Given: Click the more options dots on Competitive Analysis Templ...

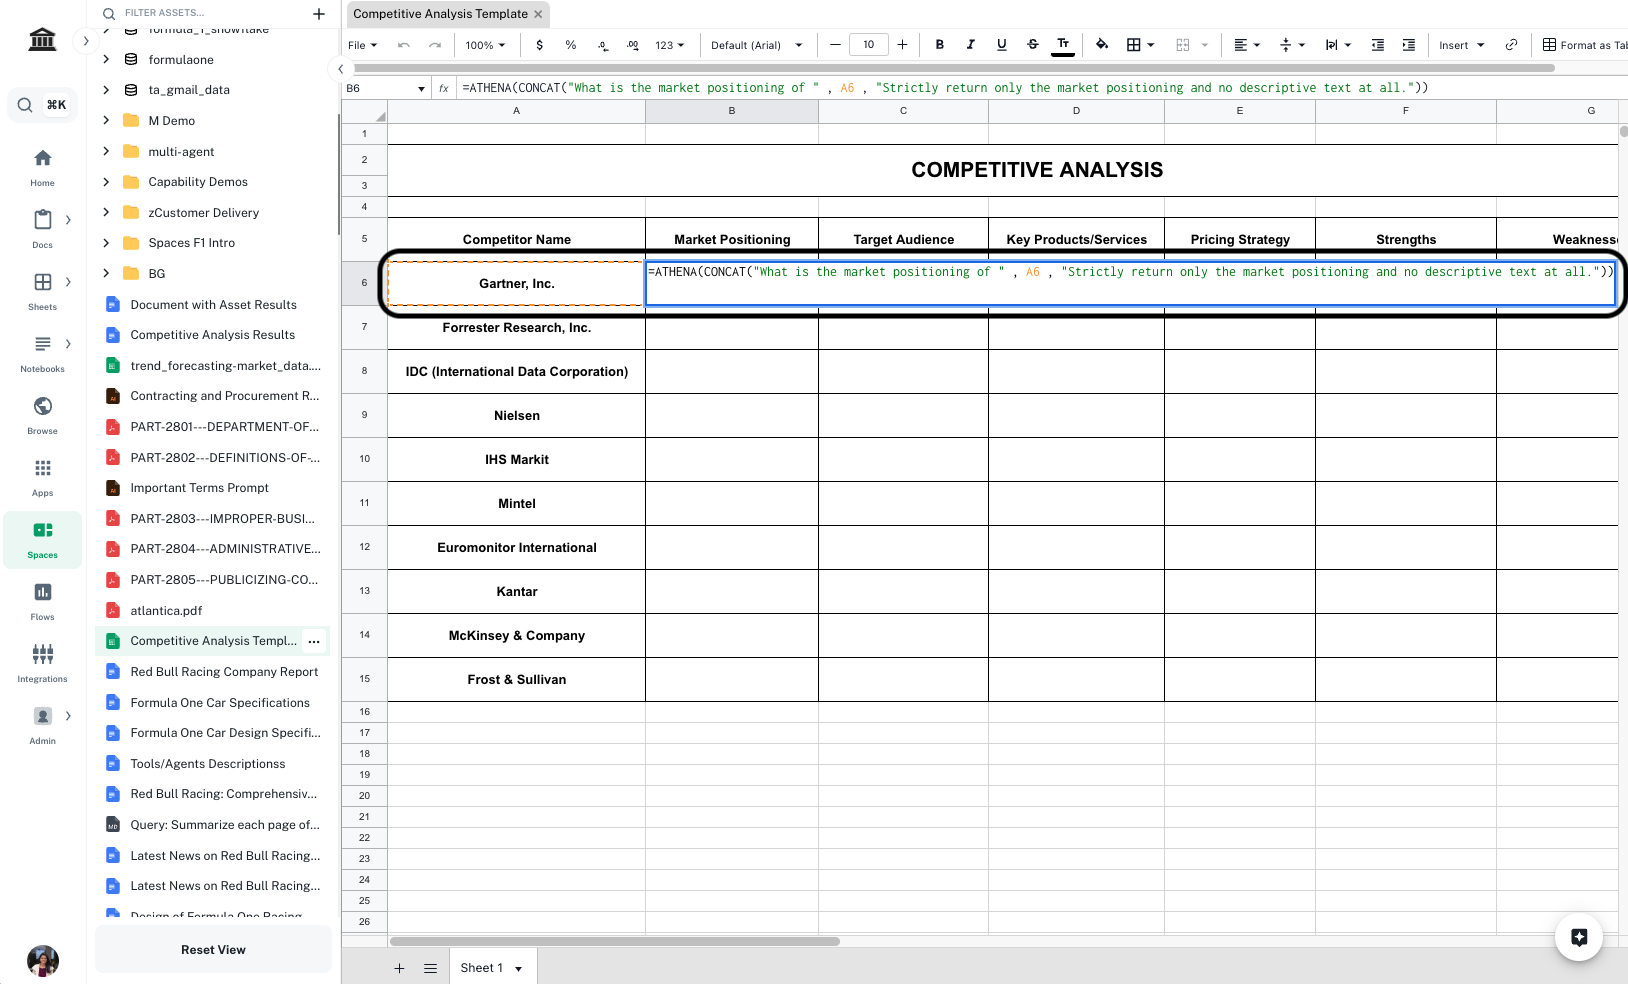Looking at the screenshot, I should tap(314, 641).
